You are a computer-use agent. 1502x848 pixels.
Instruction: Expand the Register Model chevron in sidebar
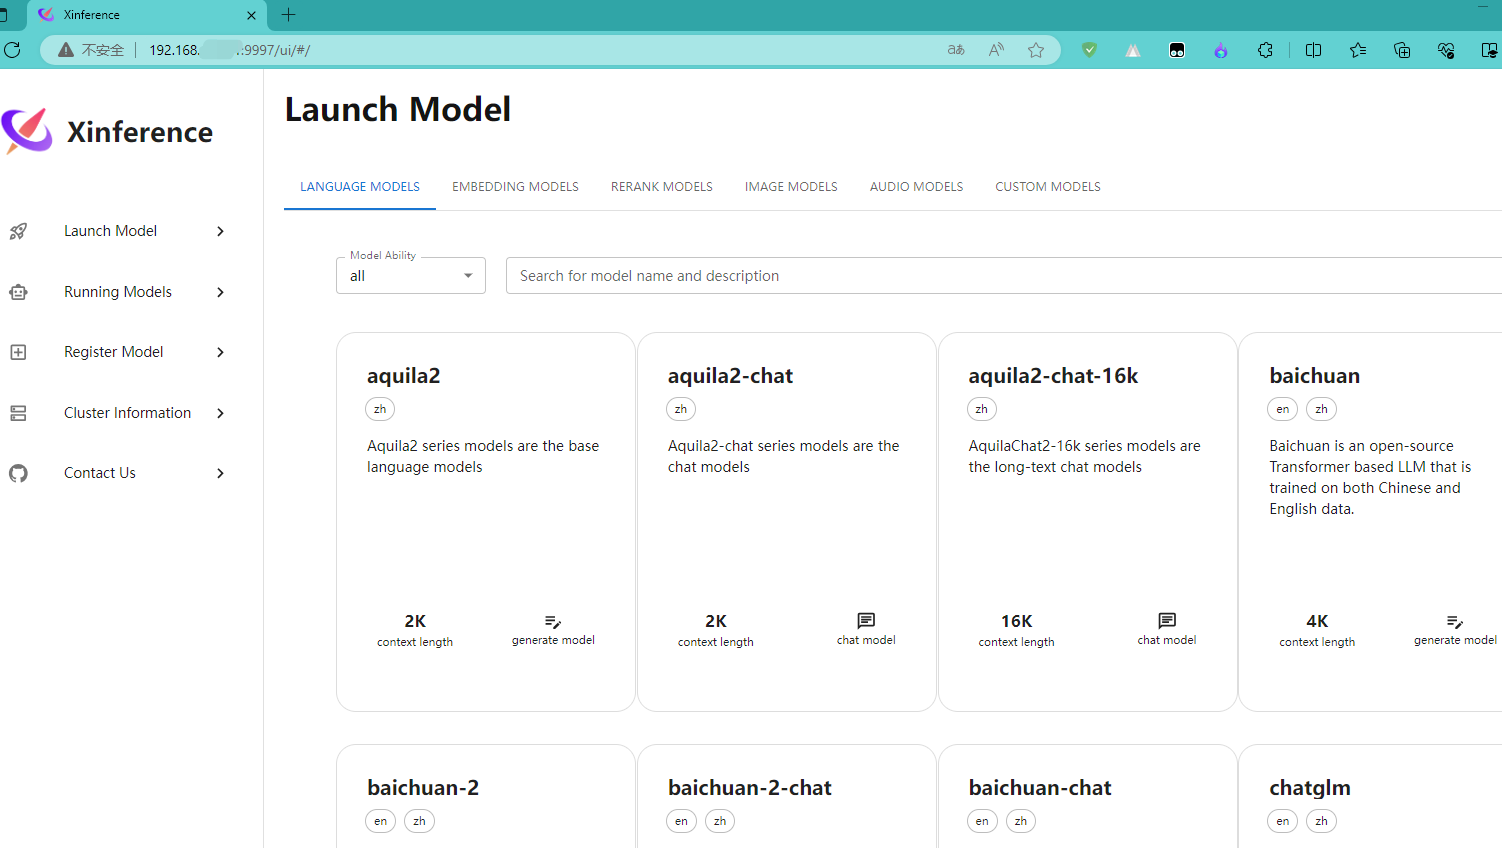click(221, 352)
